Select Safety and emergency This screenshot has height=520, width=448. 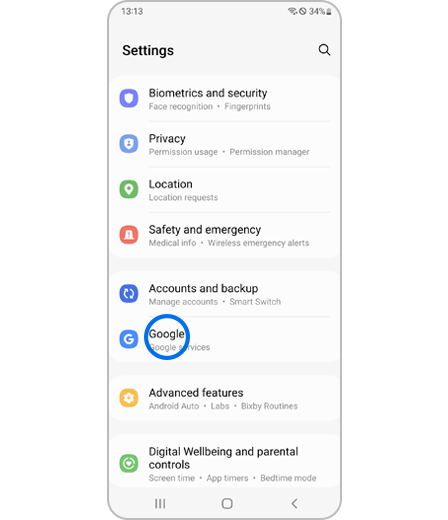(225, 235)
